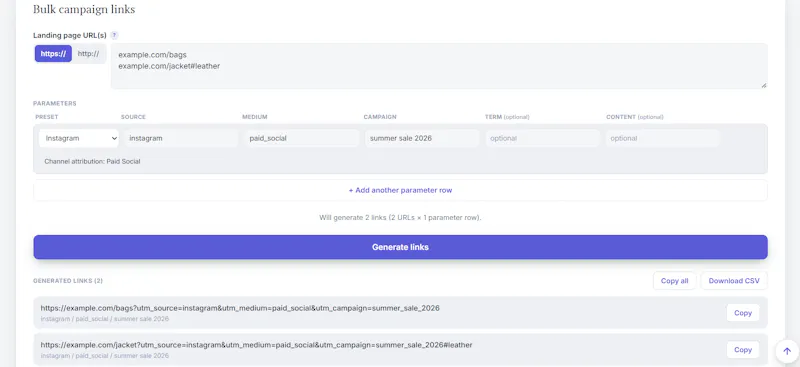Image resolution: width=800 pixels, height=367 pixels.
Task: Add another parameter row
Action: pos(401,190)
